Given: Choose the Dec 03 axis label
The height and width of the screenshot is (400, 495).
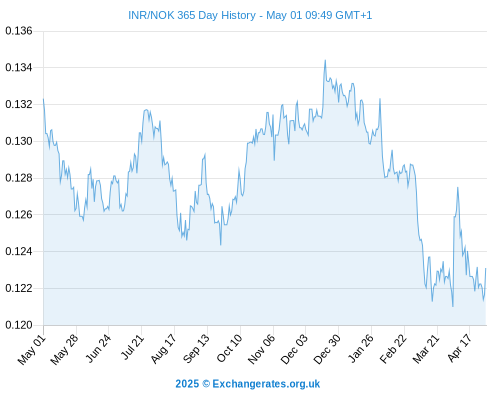Looking at the screenshot, I should pyautogui.click(x=294, y=349).
